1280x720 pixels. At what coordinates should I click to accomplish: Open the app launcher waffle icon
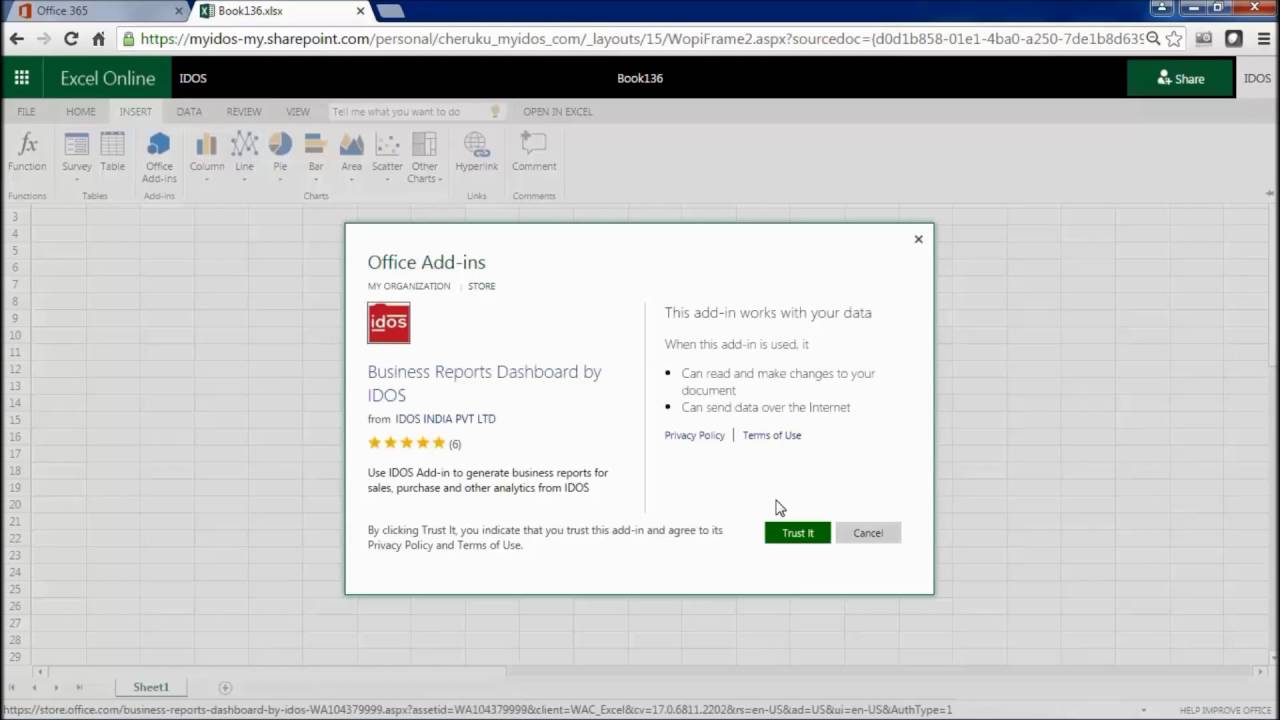(21, 78)
